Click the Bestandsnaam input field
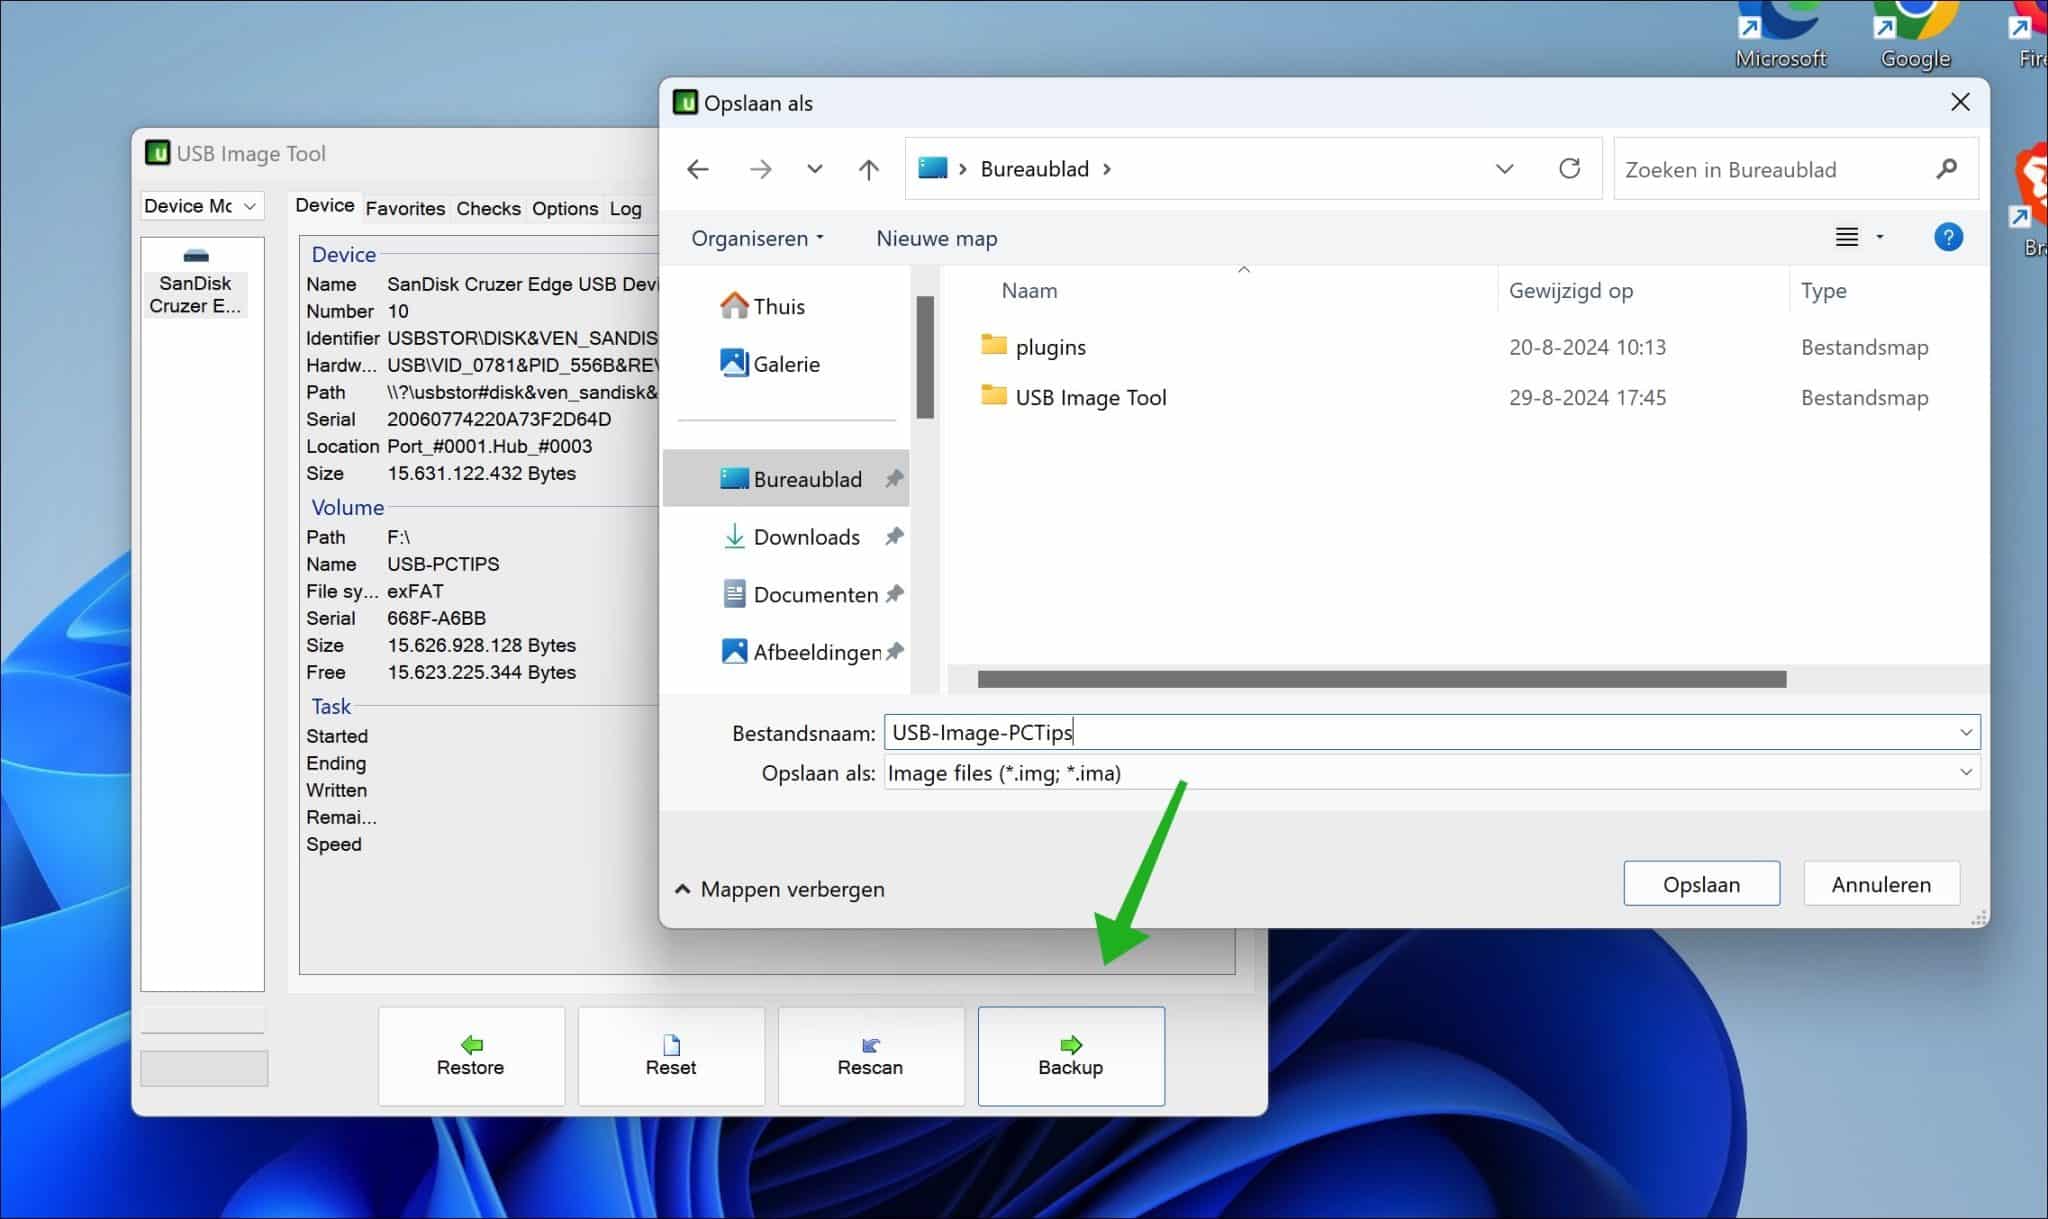Image resolution: width=2048 pixels, height=1219 pixels. [1200, 731]
